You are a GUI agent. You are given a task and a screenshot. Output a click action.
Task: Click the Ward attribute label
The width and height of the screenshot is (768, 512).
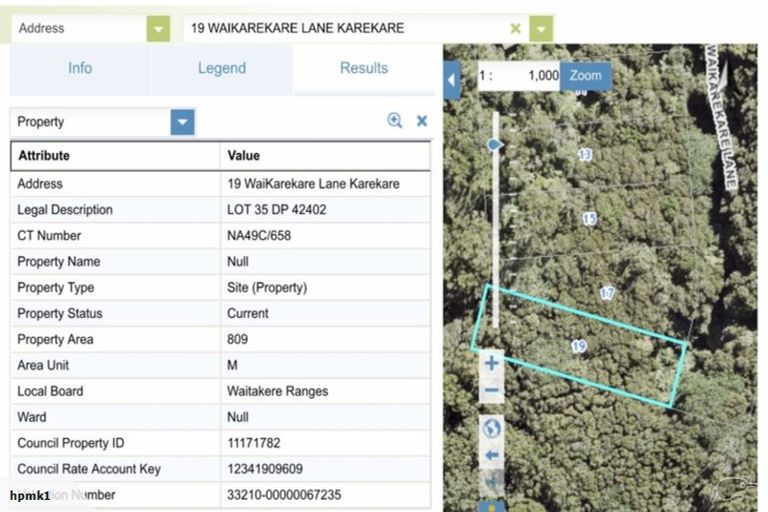(x=32, y=417)
